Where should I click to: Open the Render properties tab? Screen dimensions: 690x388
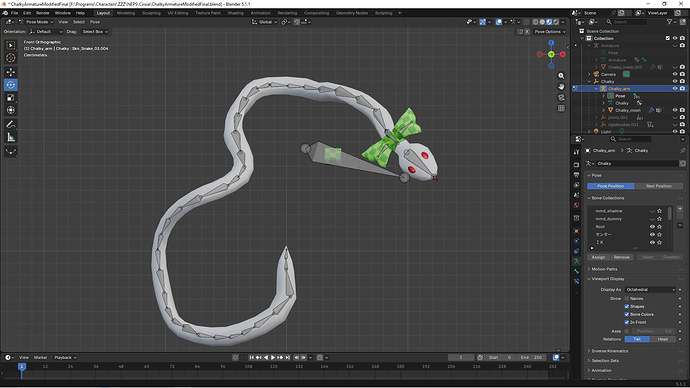pyautogui.click(x=576, y=165)
